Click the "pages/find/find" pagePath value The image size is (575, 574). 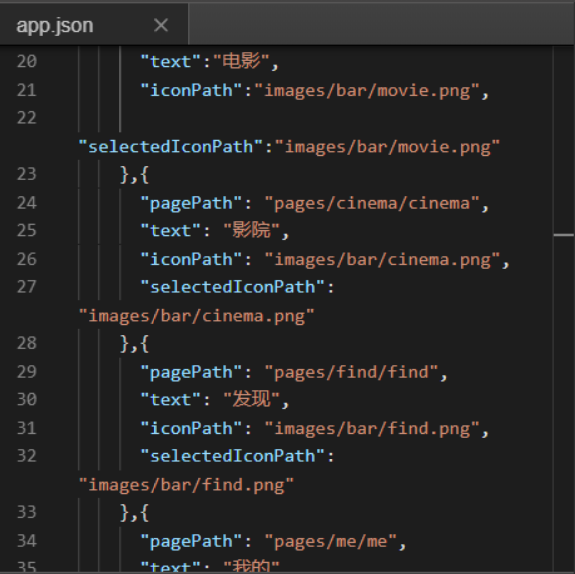pos(352,372)
